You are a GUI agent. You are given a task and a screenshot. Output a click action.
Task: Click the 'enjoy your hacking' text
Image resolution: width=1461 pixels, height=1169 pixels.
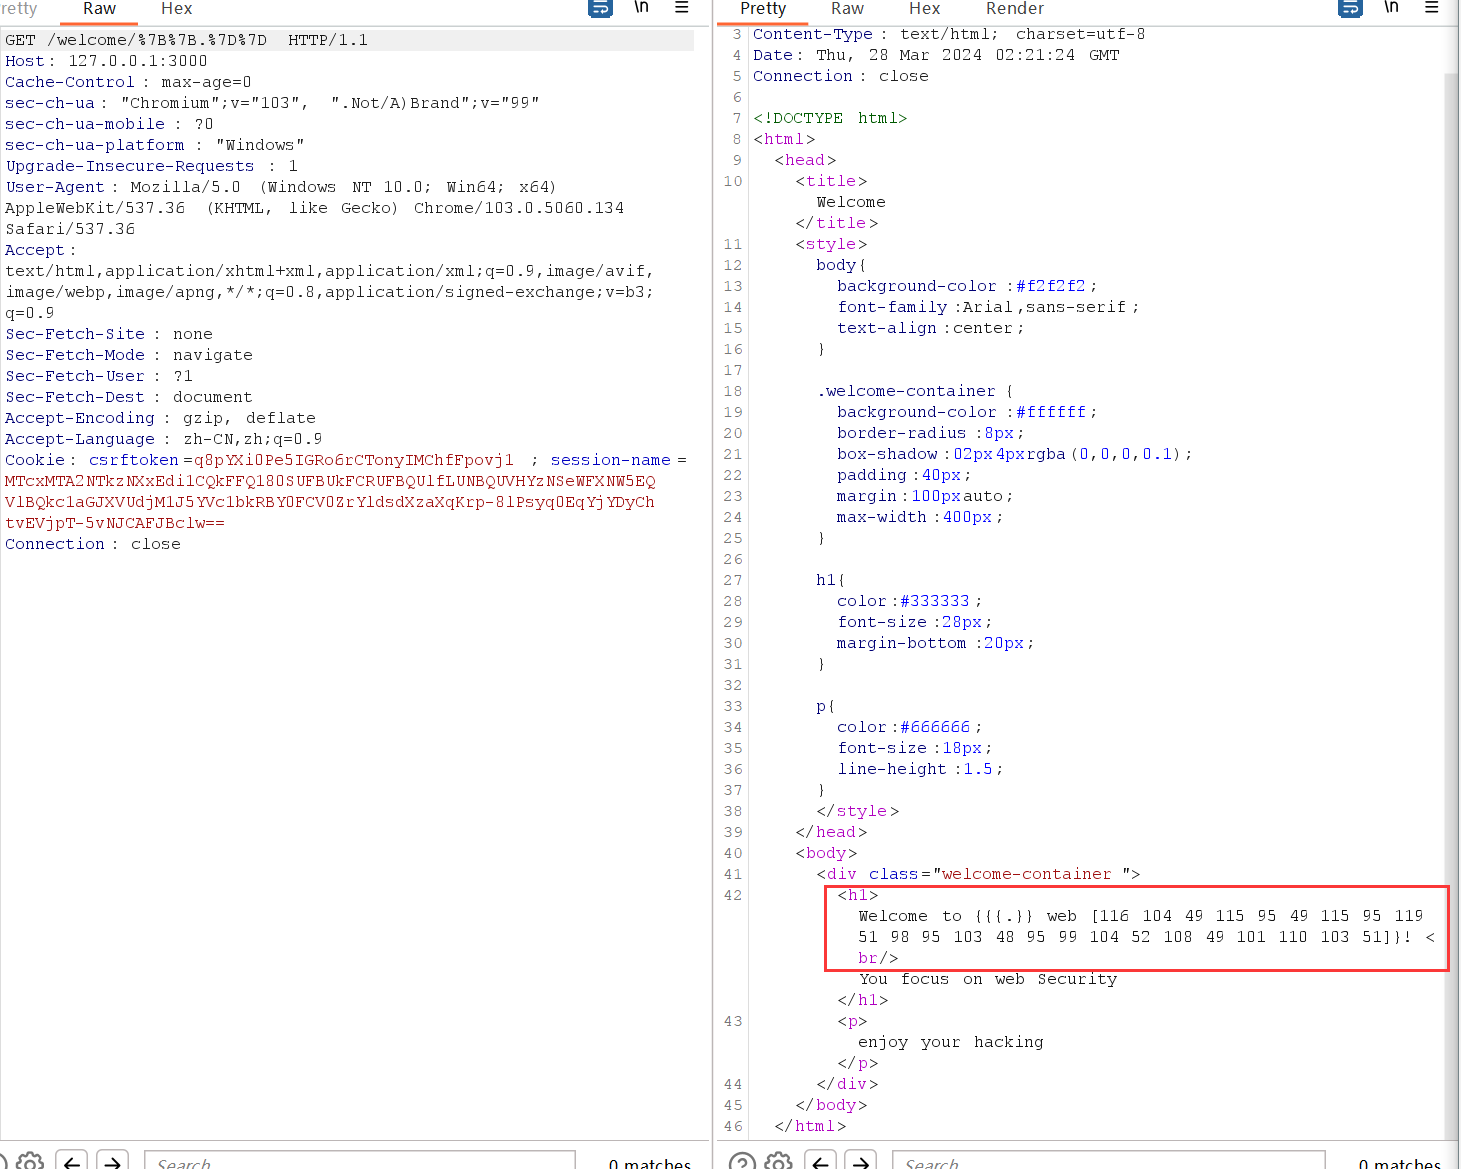pos(951,1042)
